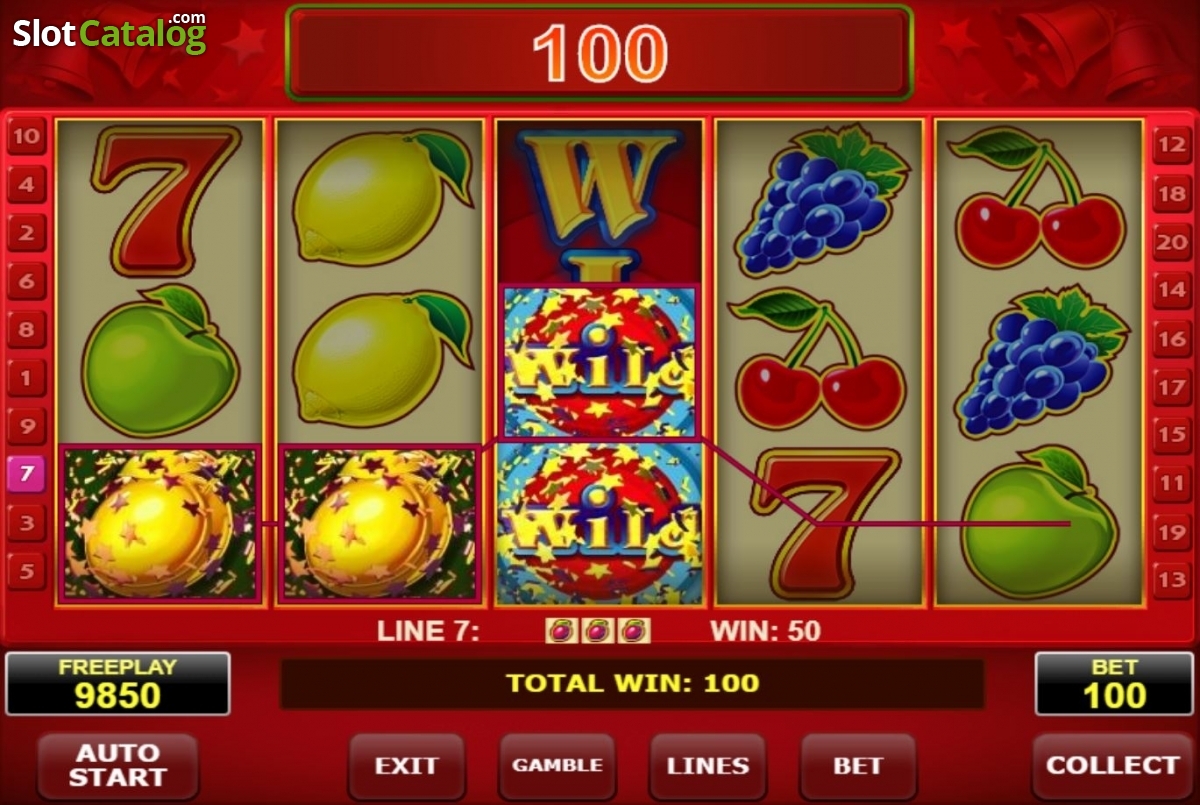Toggle payline 10 indicator
The image size is (1200, 805).
pos(26,136)
